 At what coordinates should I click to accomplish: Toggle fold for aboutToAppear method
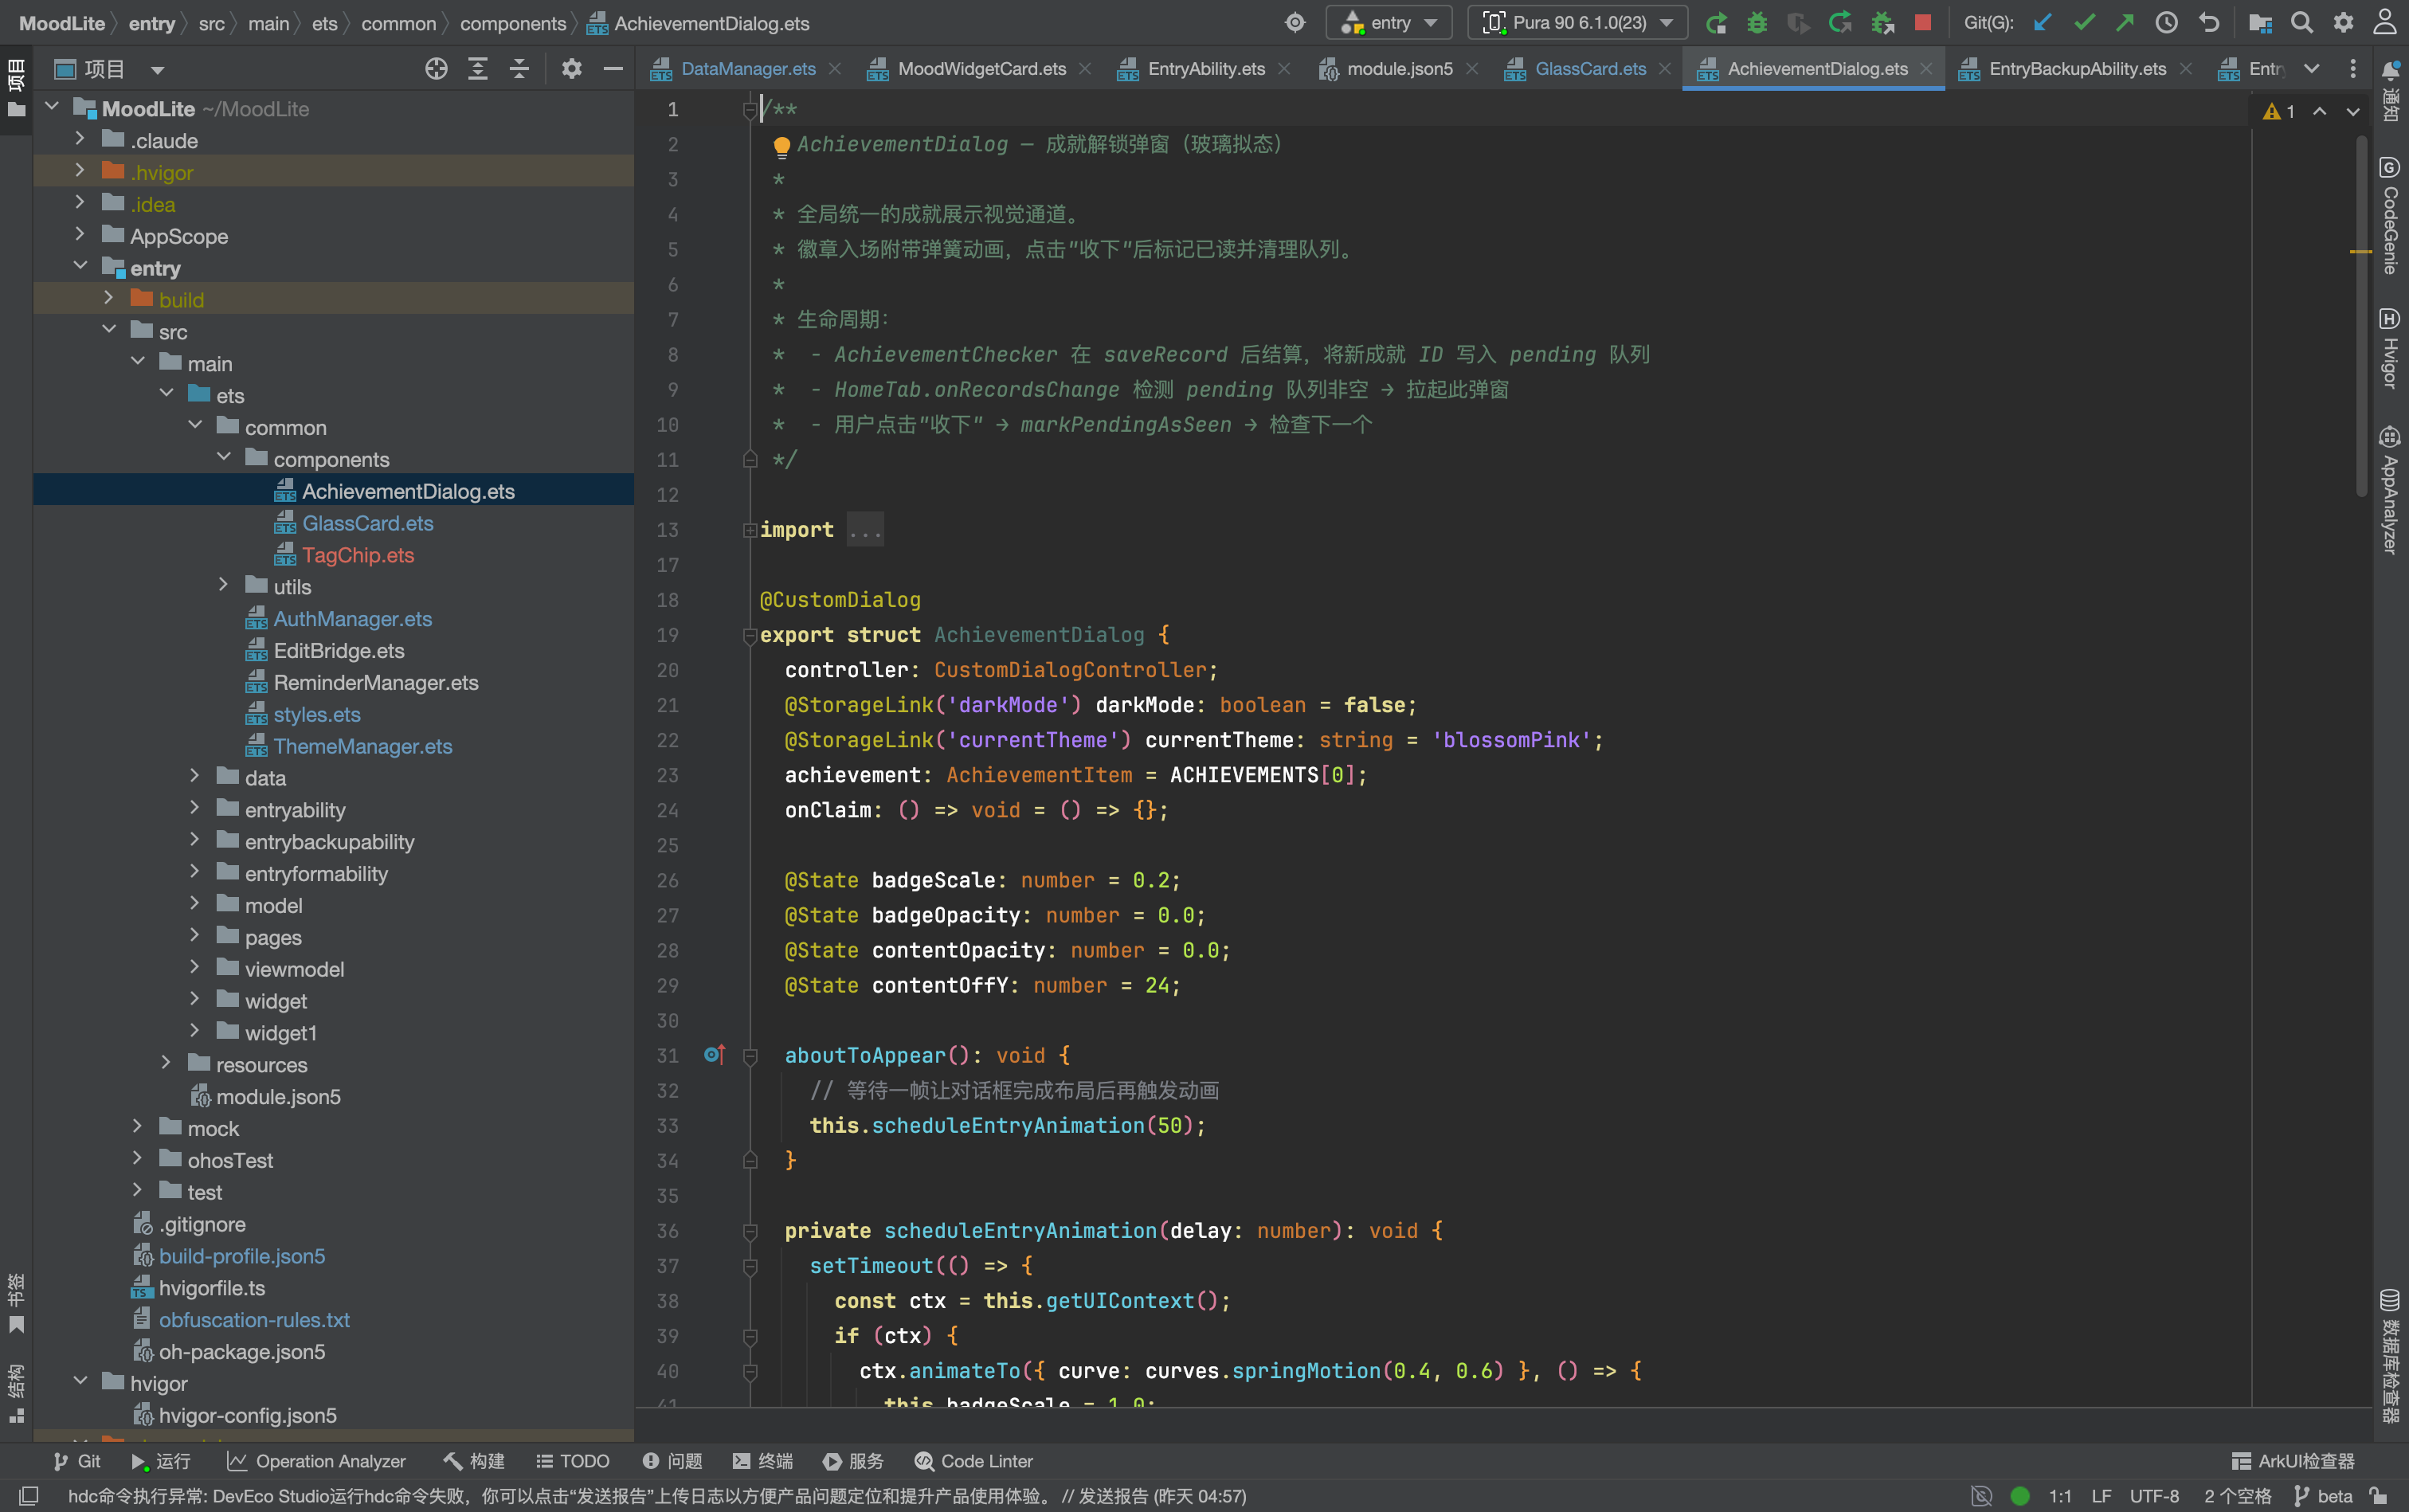[750, 1056]
